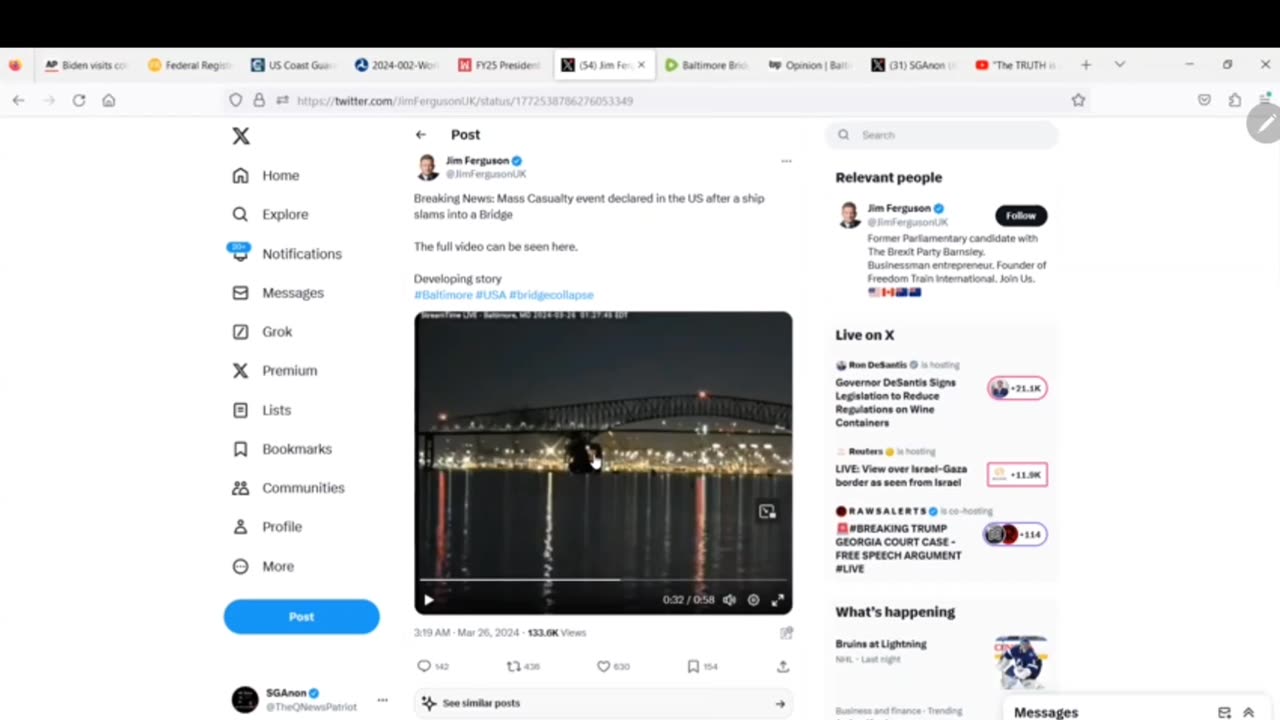The width and height of the screenshot is (1280, 720).
Task: Switch to Baltimore Bridge tab
Action: point(708,65)
